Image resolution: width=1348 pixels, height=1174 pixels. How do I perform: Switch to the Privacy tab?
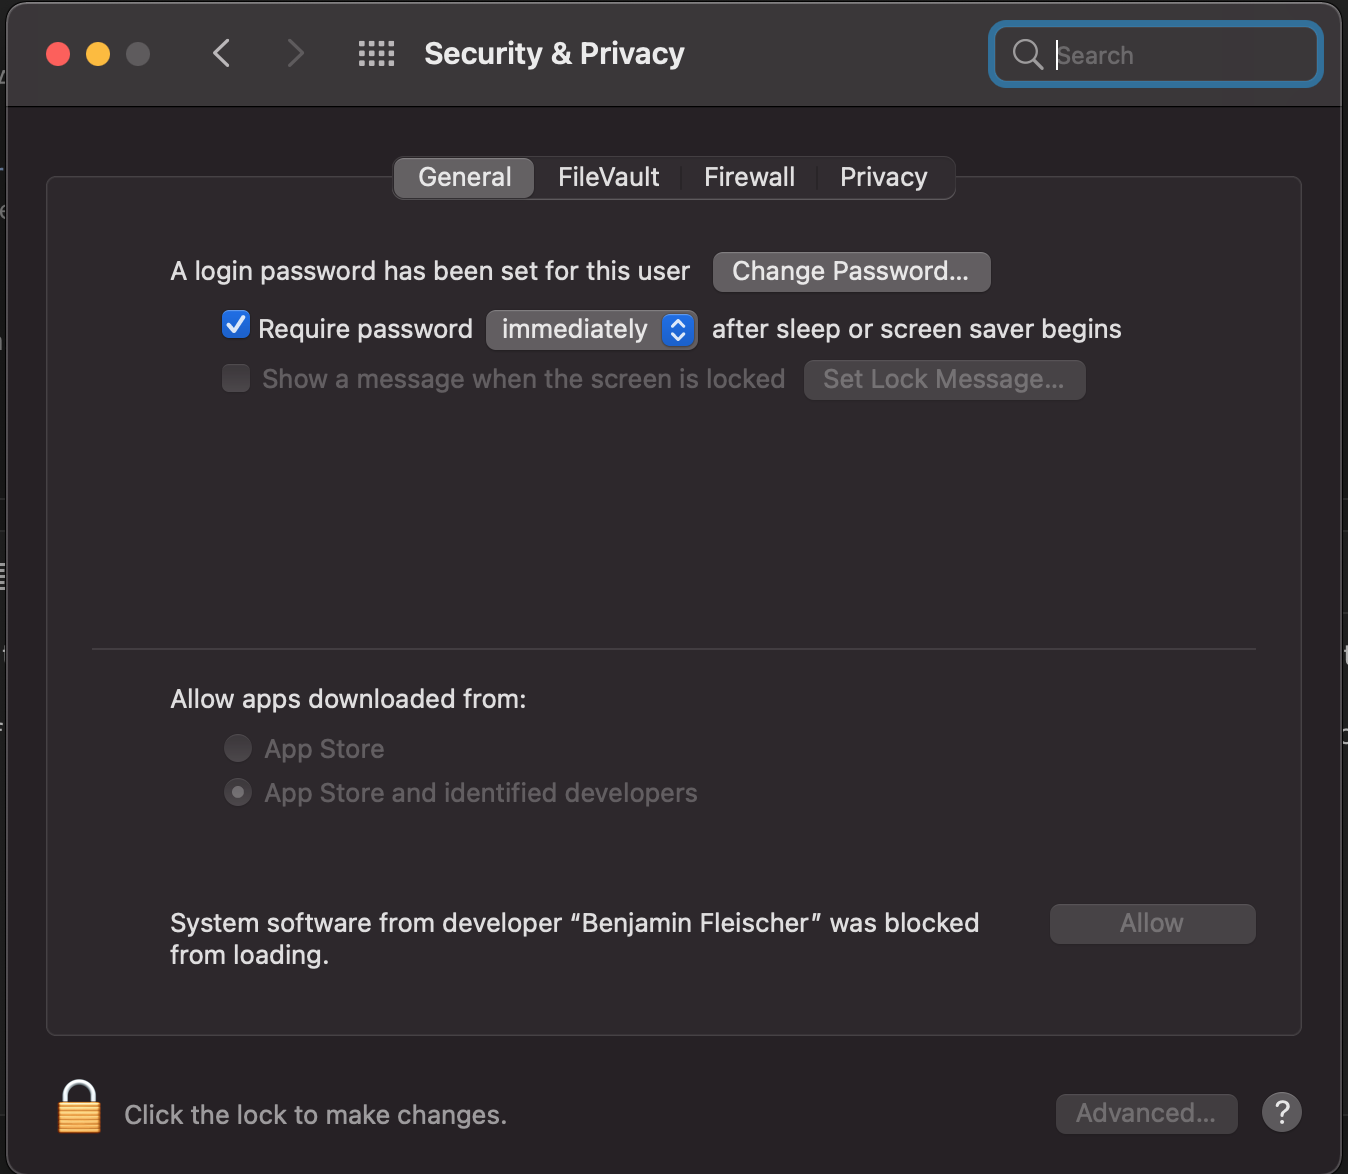[x=883, y=178]
